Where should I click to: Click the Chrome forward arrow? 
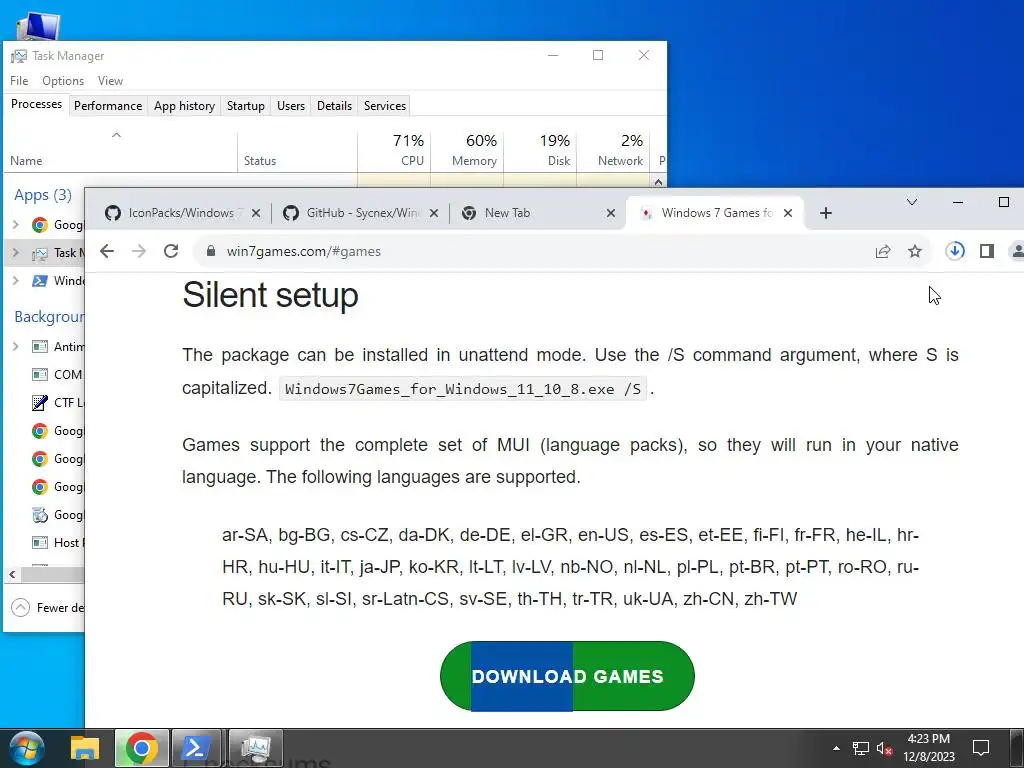(138, 251)
